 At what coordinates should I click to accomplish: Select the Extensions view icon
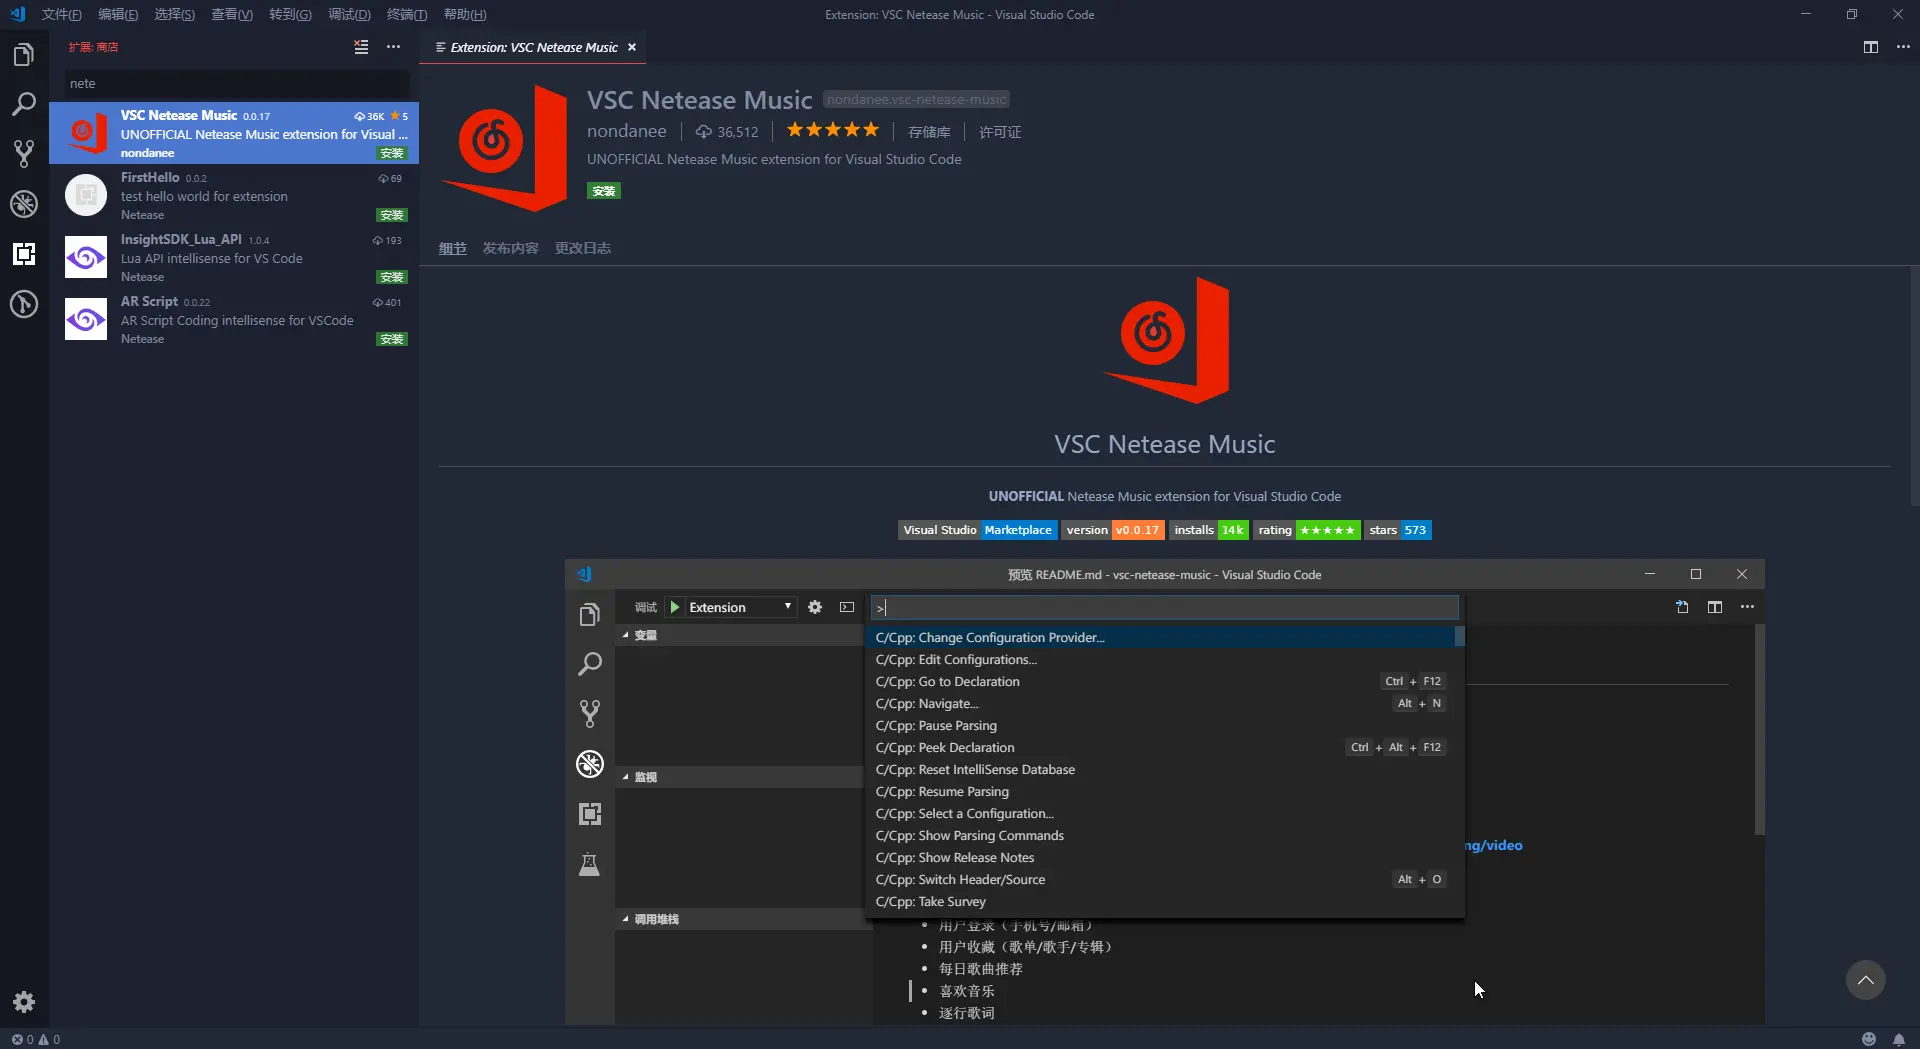(x=24, y=254)
